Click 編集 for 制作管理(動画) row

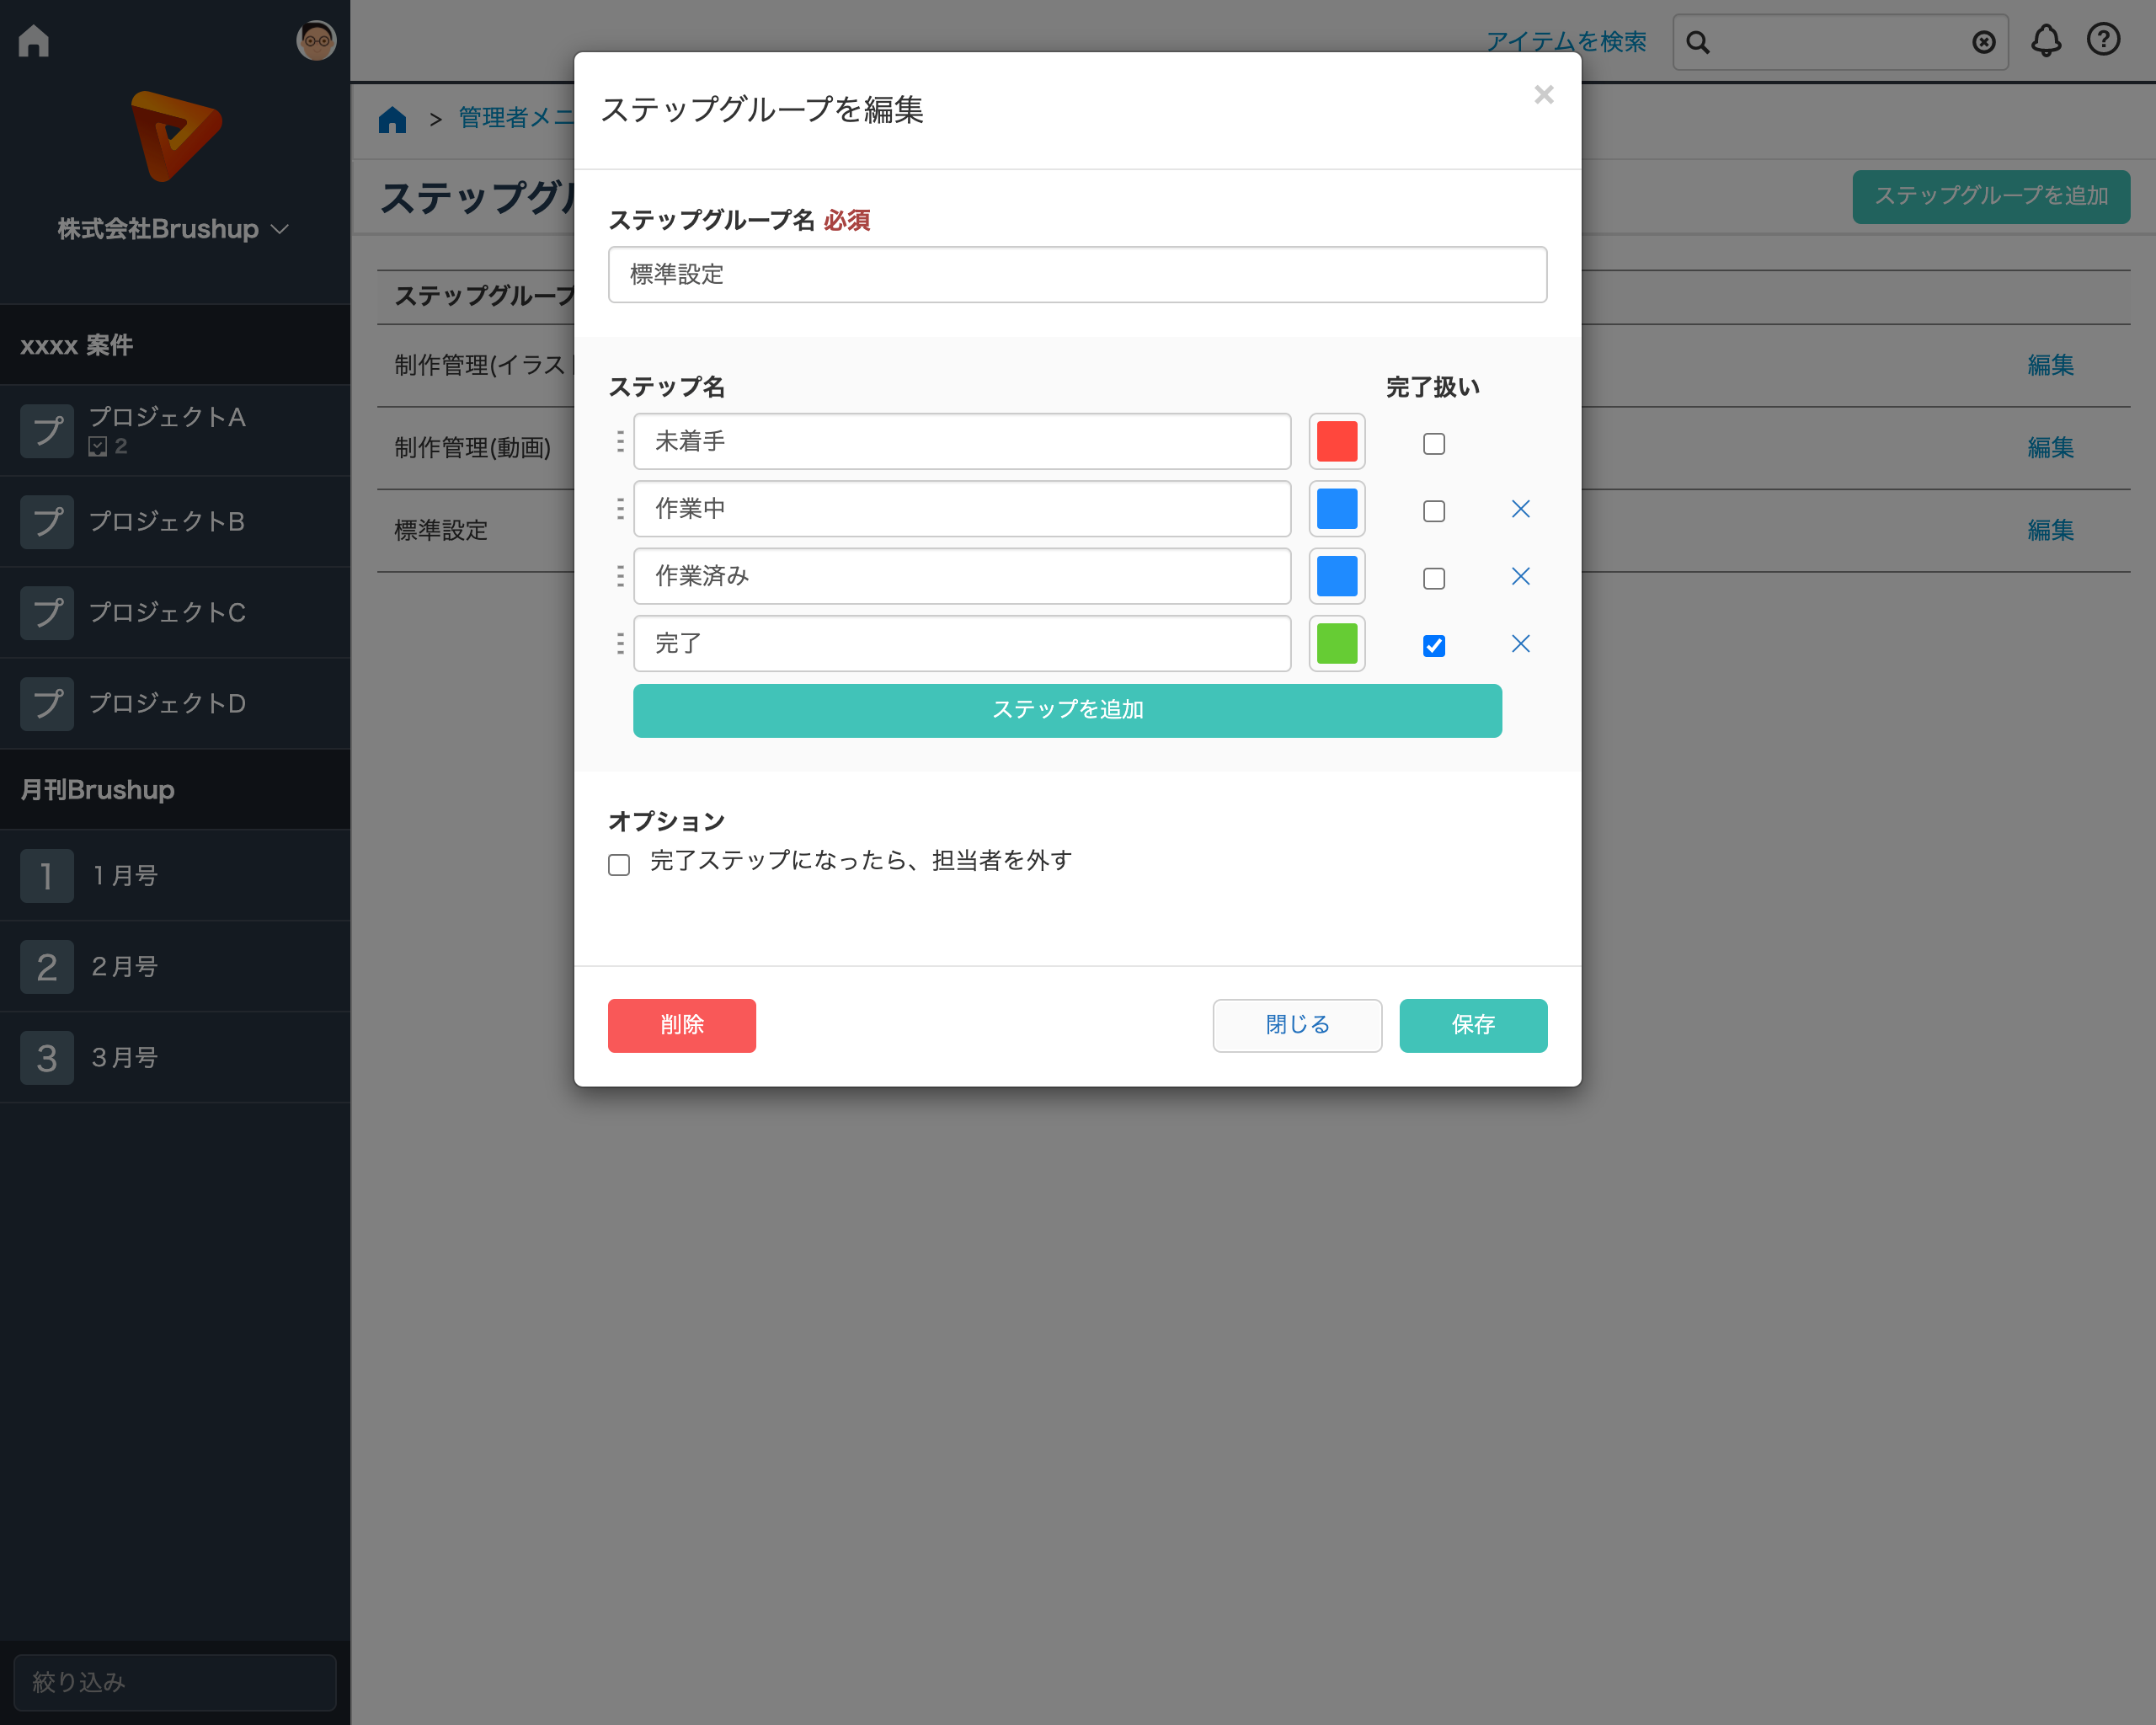[x=2050, y=447]
